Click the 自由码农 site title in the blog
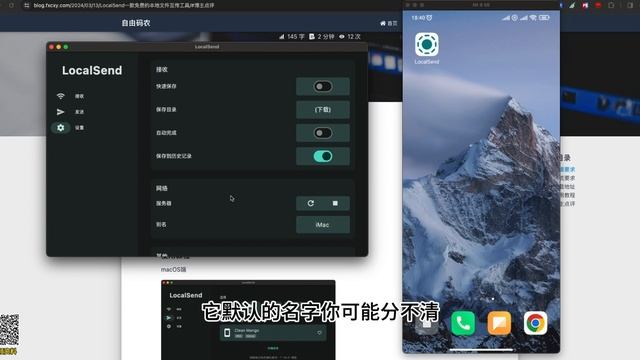 136,23
